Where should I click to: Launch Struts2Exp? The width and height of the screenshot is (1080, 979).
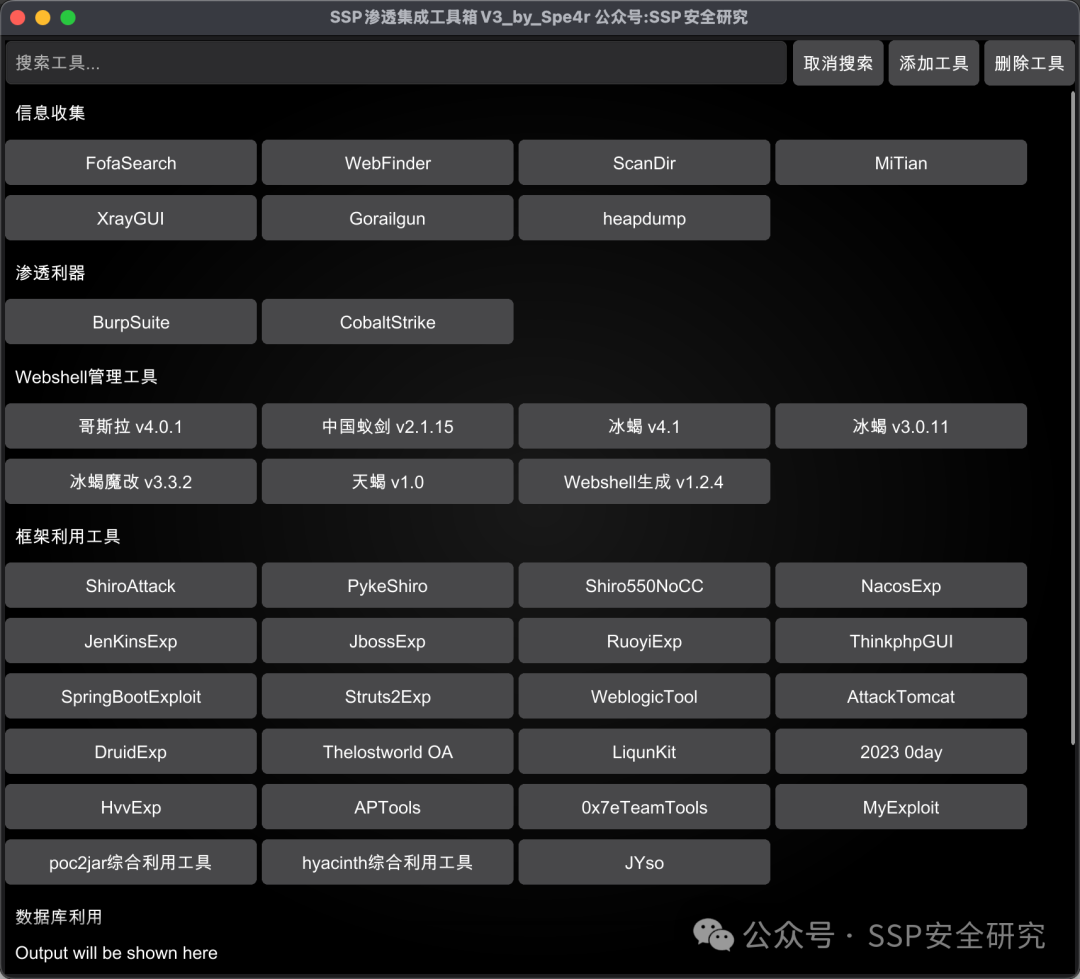388,696
